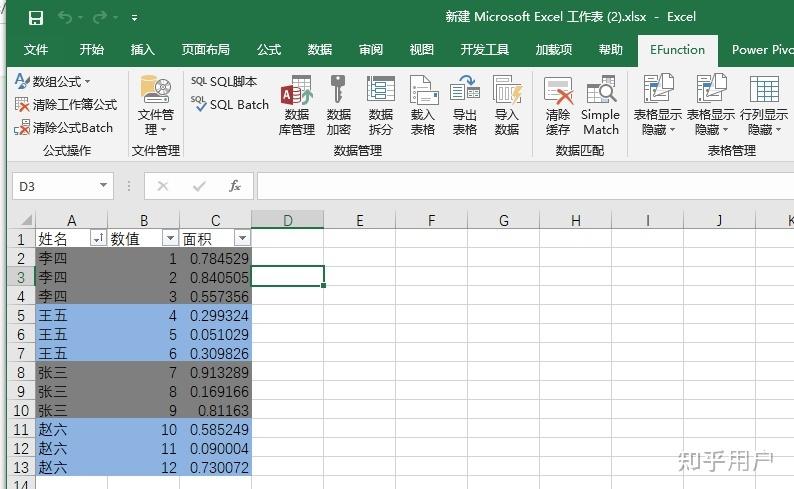The image size is (794, 489).
Task: Open the first 表格显示隐藏 dropdown
Action: 658,106
